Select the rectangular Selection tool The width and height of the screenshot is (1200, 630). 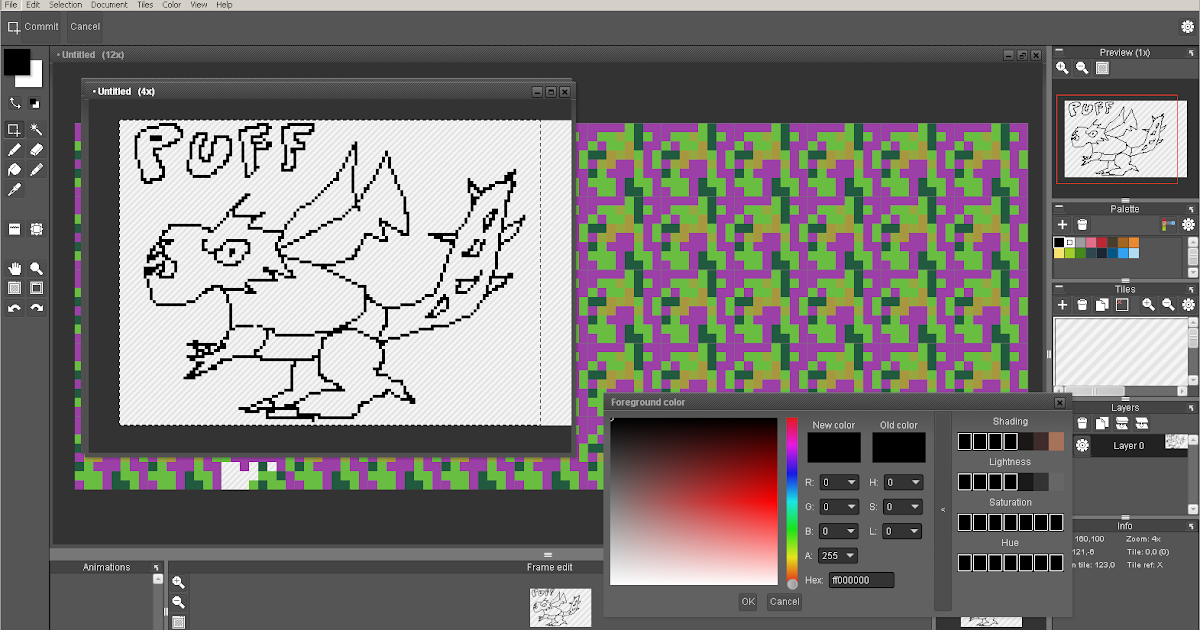pyautogui.click(x=14, y=130)
